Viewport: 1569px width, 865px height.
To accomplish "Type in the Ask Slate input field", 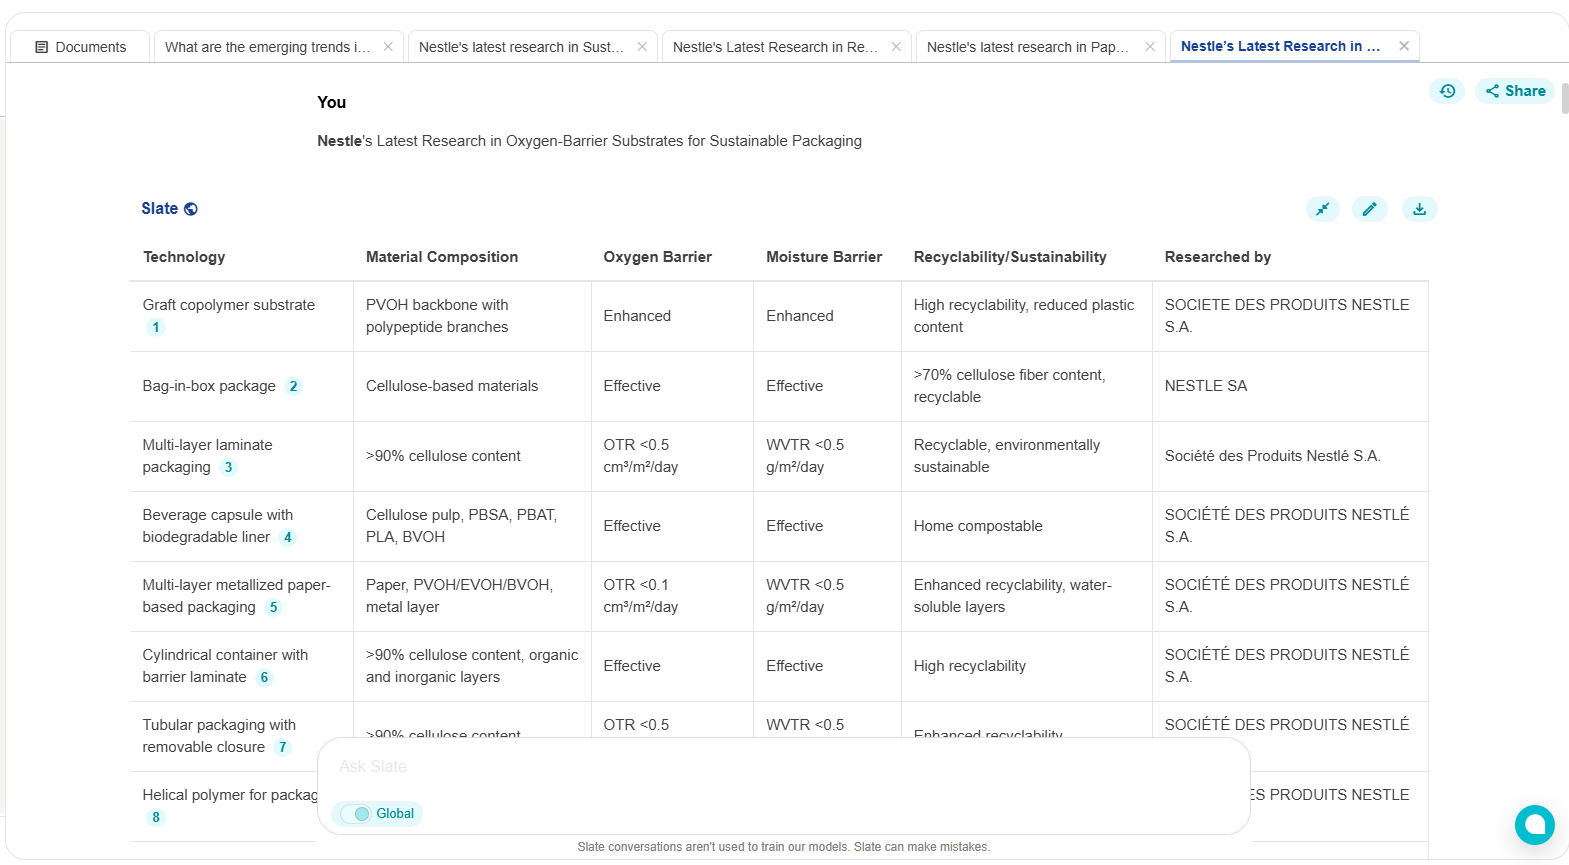I will click(780, 767).
